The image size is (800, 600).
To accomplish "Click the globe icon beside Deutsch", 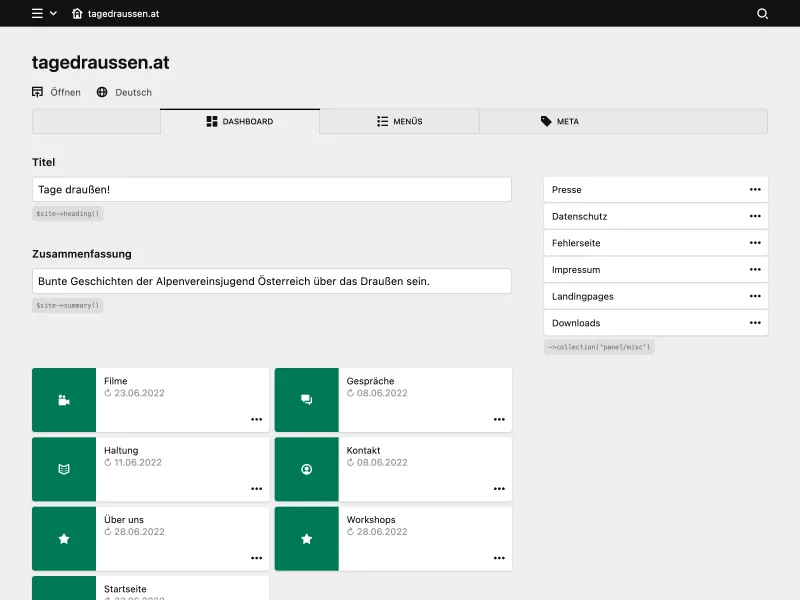I will pos(99,91).
